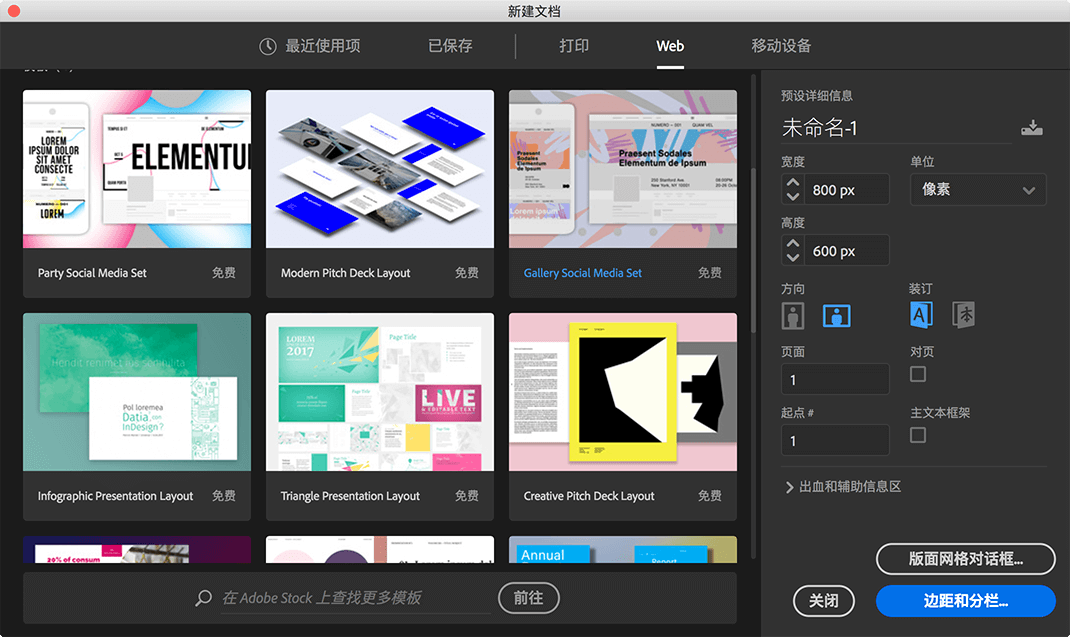This screenshot has height=637, width=1070.
Task: Select Party Social Media Set thumbnail
Action: point(137,169)
